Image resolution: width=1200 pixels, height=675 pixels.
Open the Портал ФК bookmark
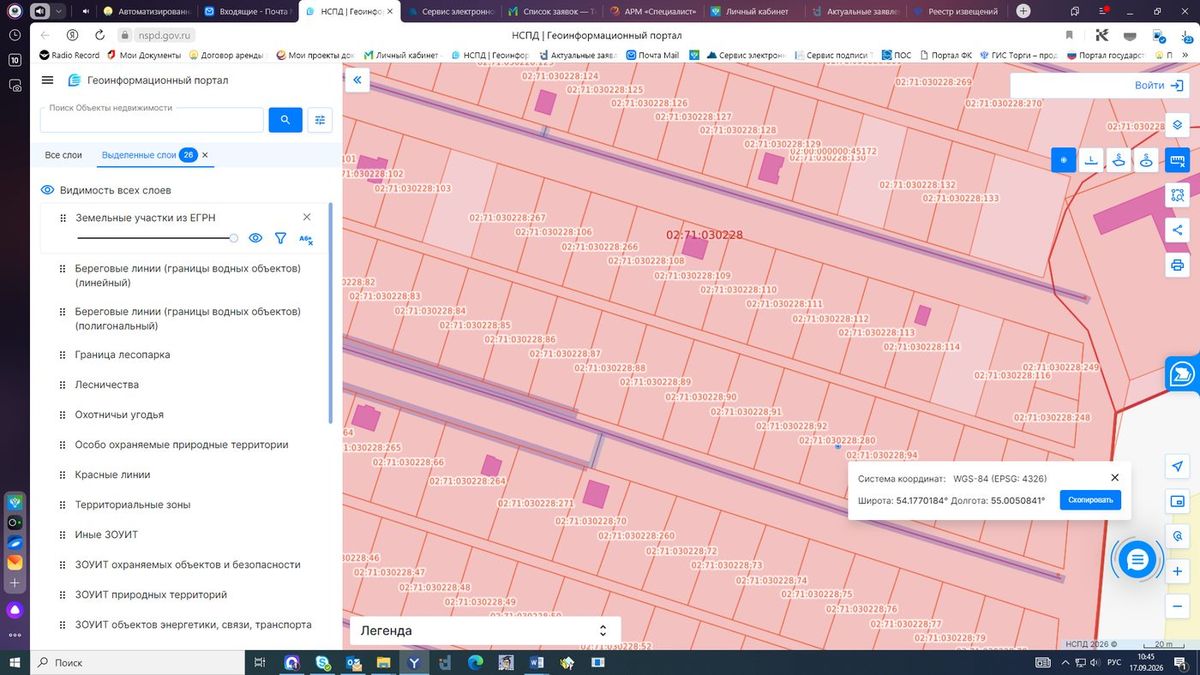(x=945, y=55)
